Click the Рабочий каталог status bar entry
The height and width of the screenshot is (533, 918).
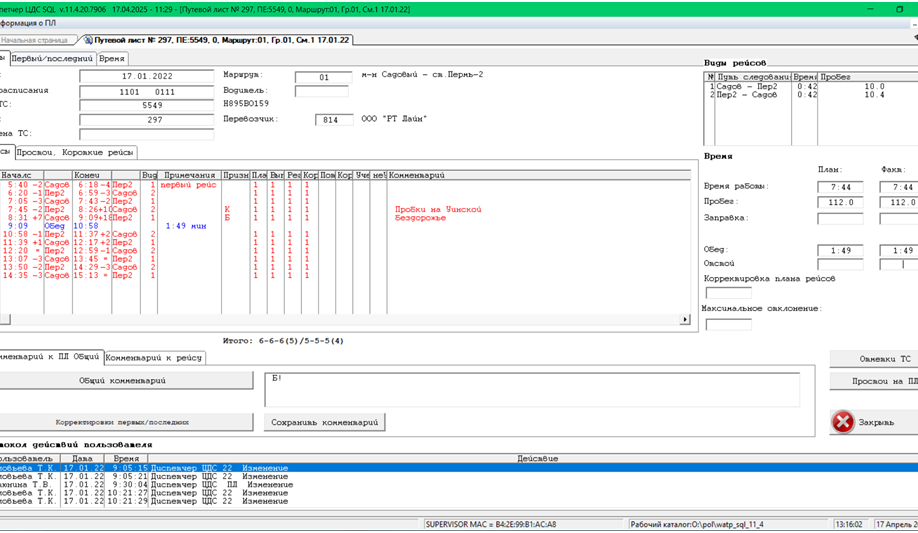pos(697,525)
